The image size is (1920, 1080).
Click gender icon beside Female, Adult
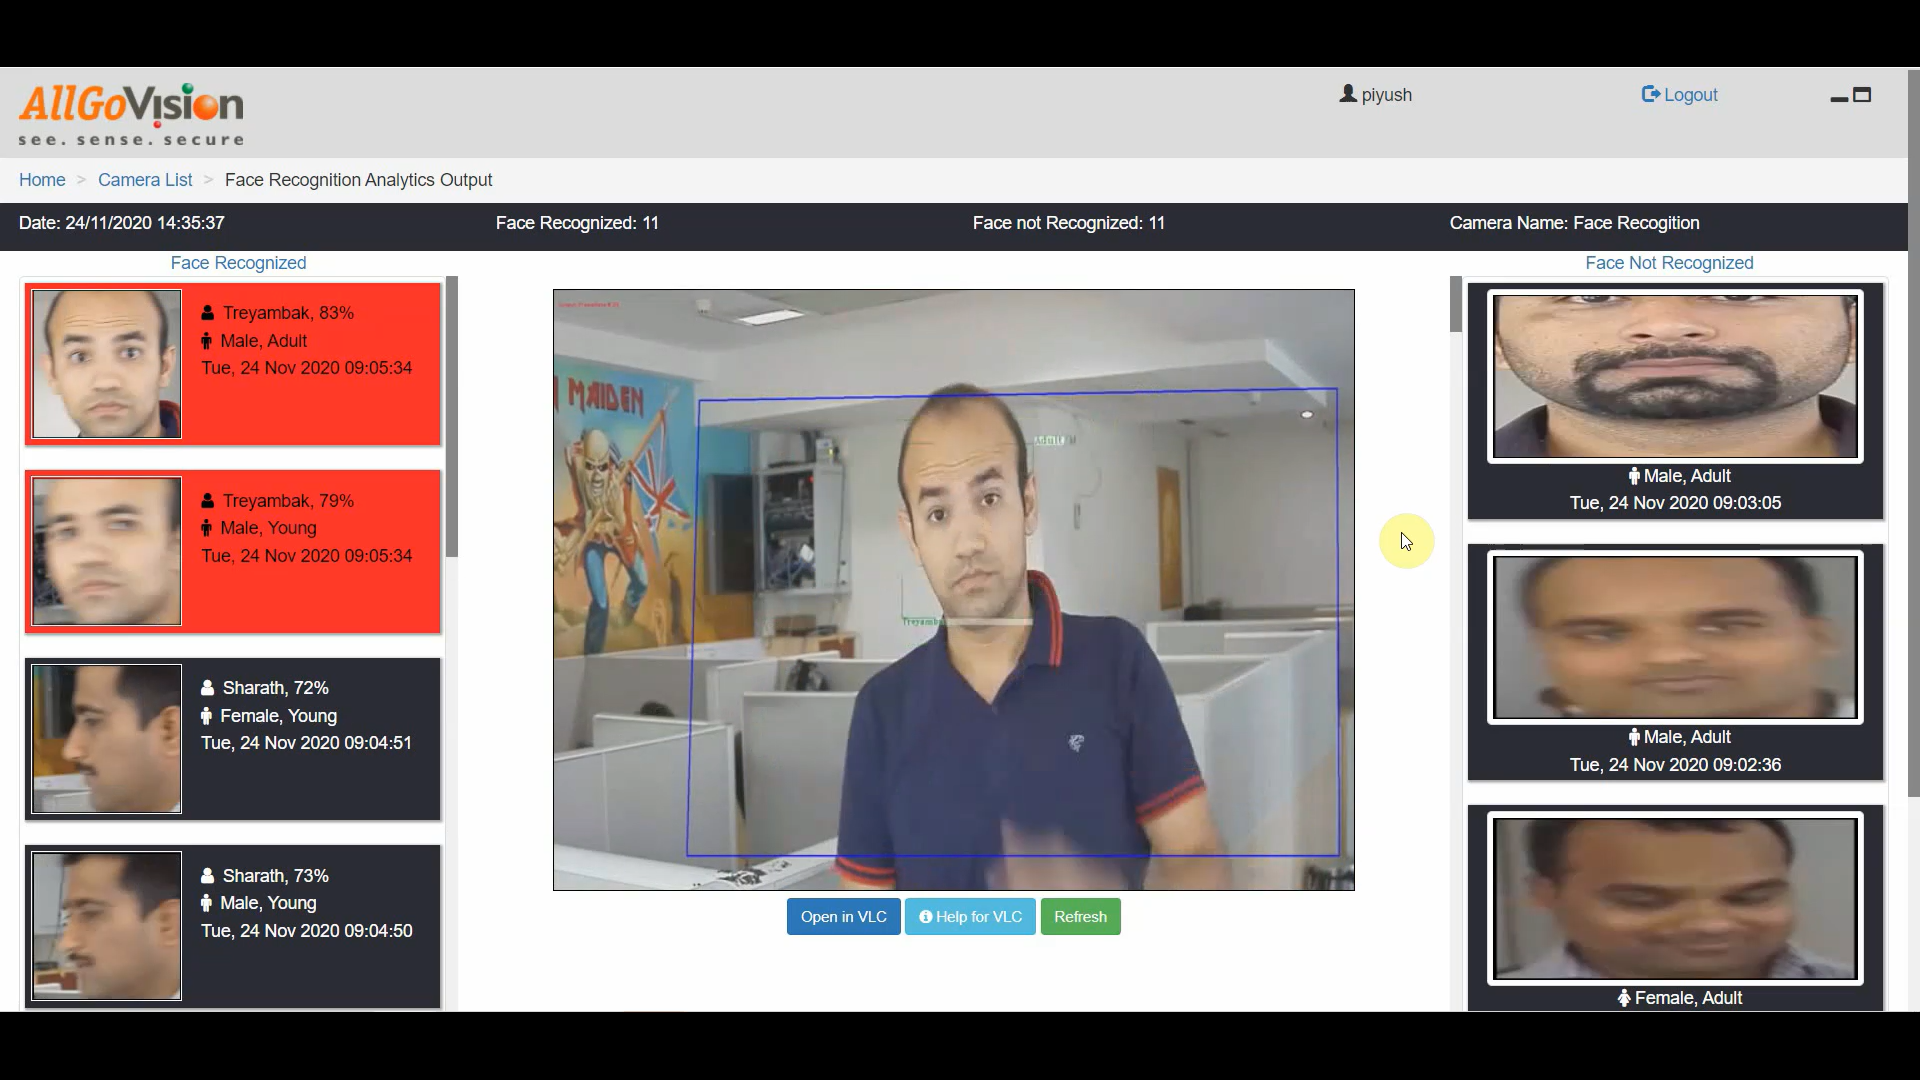point(1624,998)
